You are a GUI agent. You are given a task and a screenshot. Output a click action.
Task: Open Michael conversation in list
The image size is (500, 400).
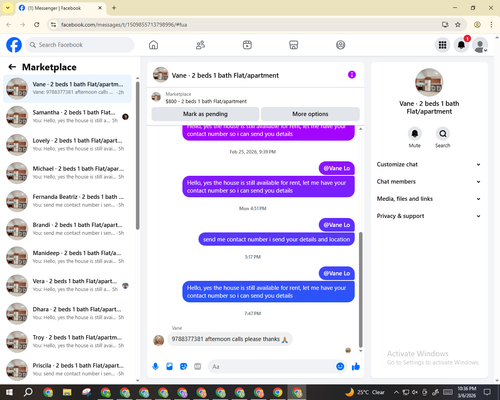[x=67, y=173]
